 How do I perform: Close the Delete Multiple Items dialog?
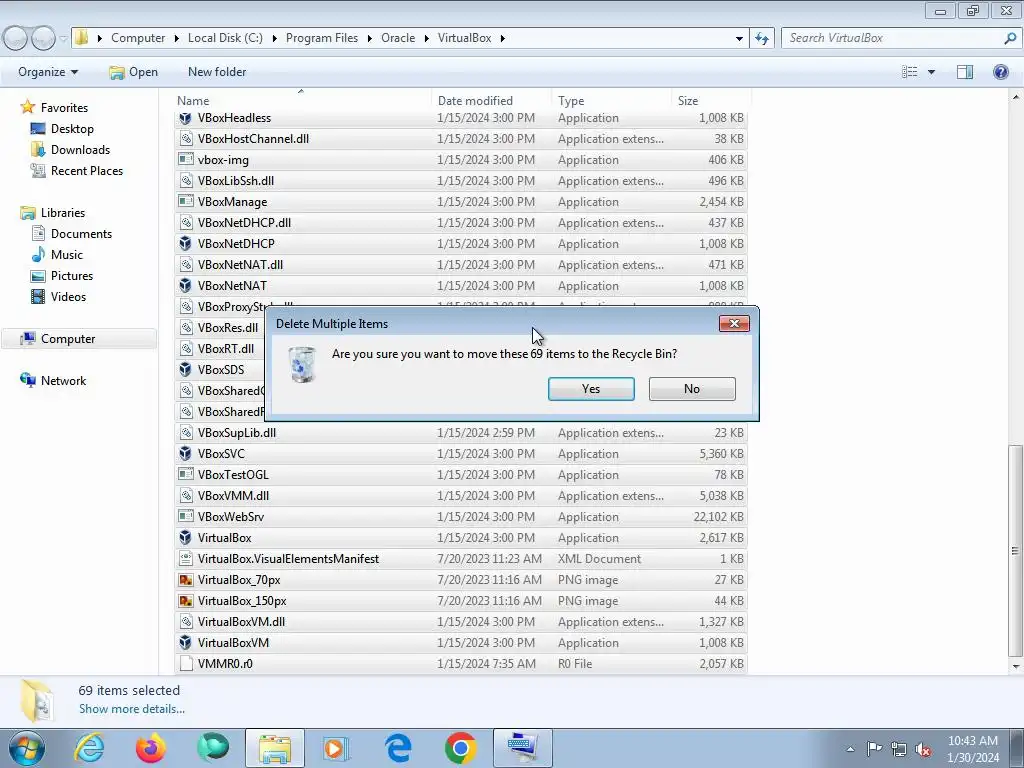click(734, 323)
